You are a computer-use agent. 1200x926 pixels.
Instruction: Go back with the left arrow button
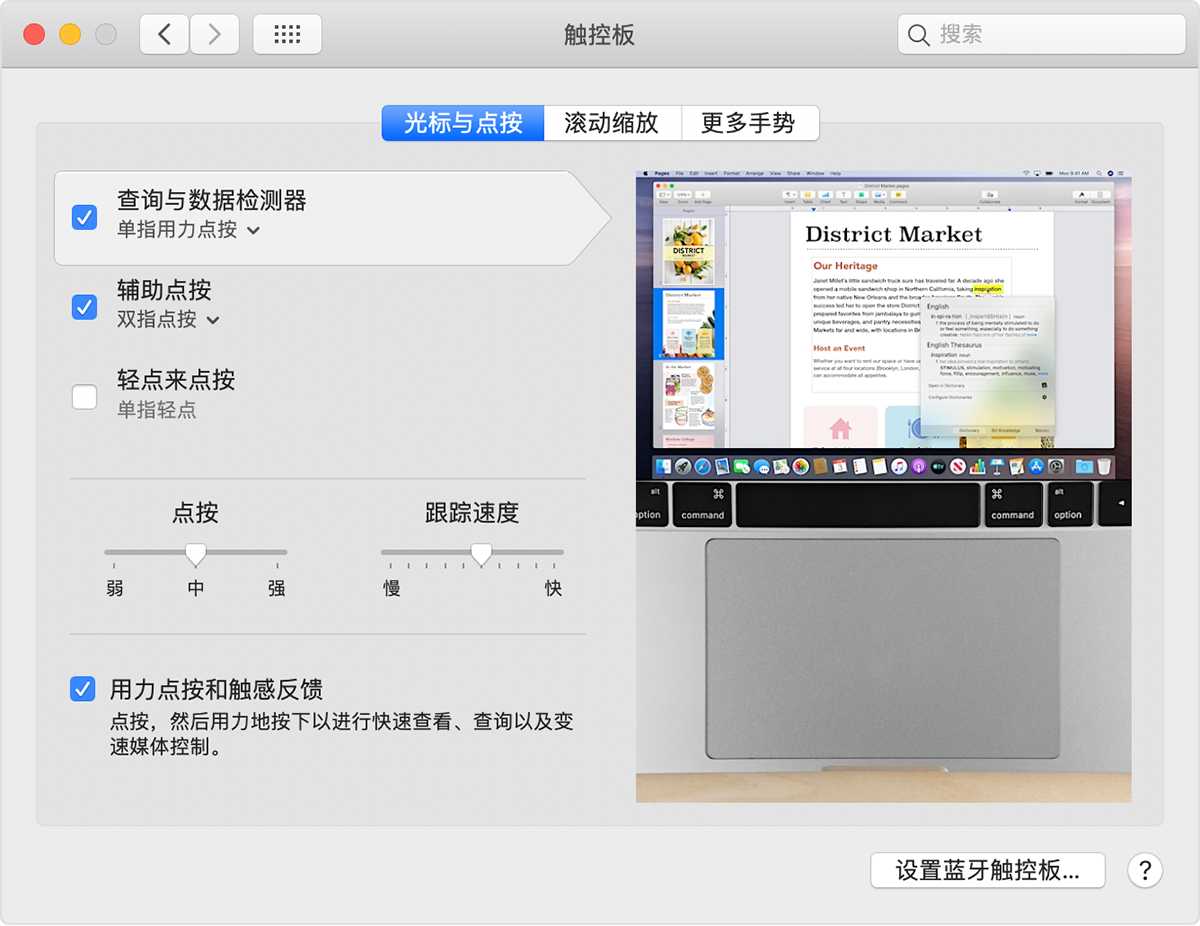[x=165, y=35]
